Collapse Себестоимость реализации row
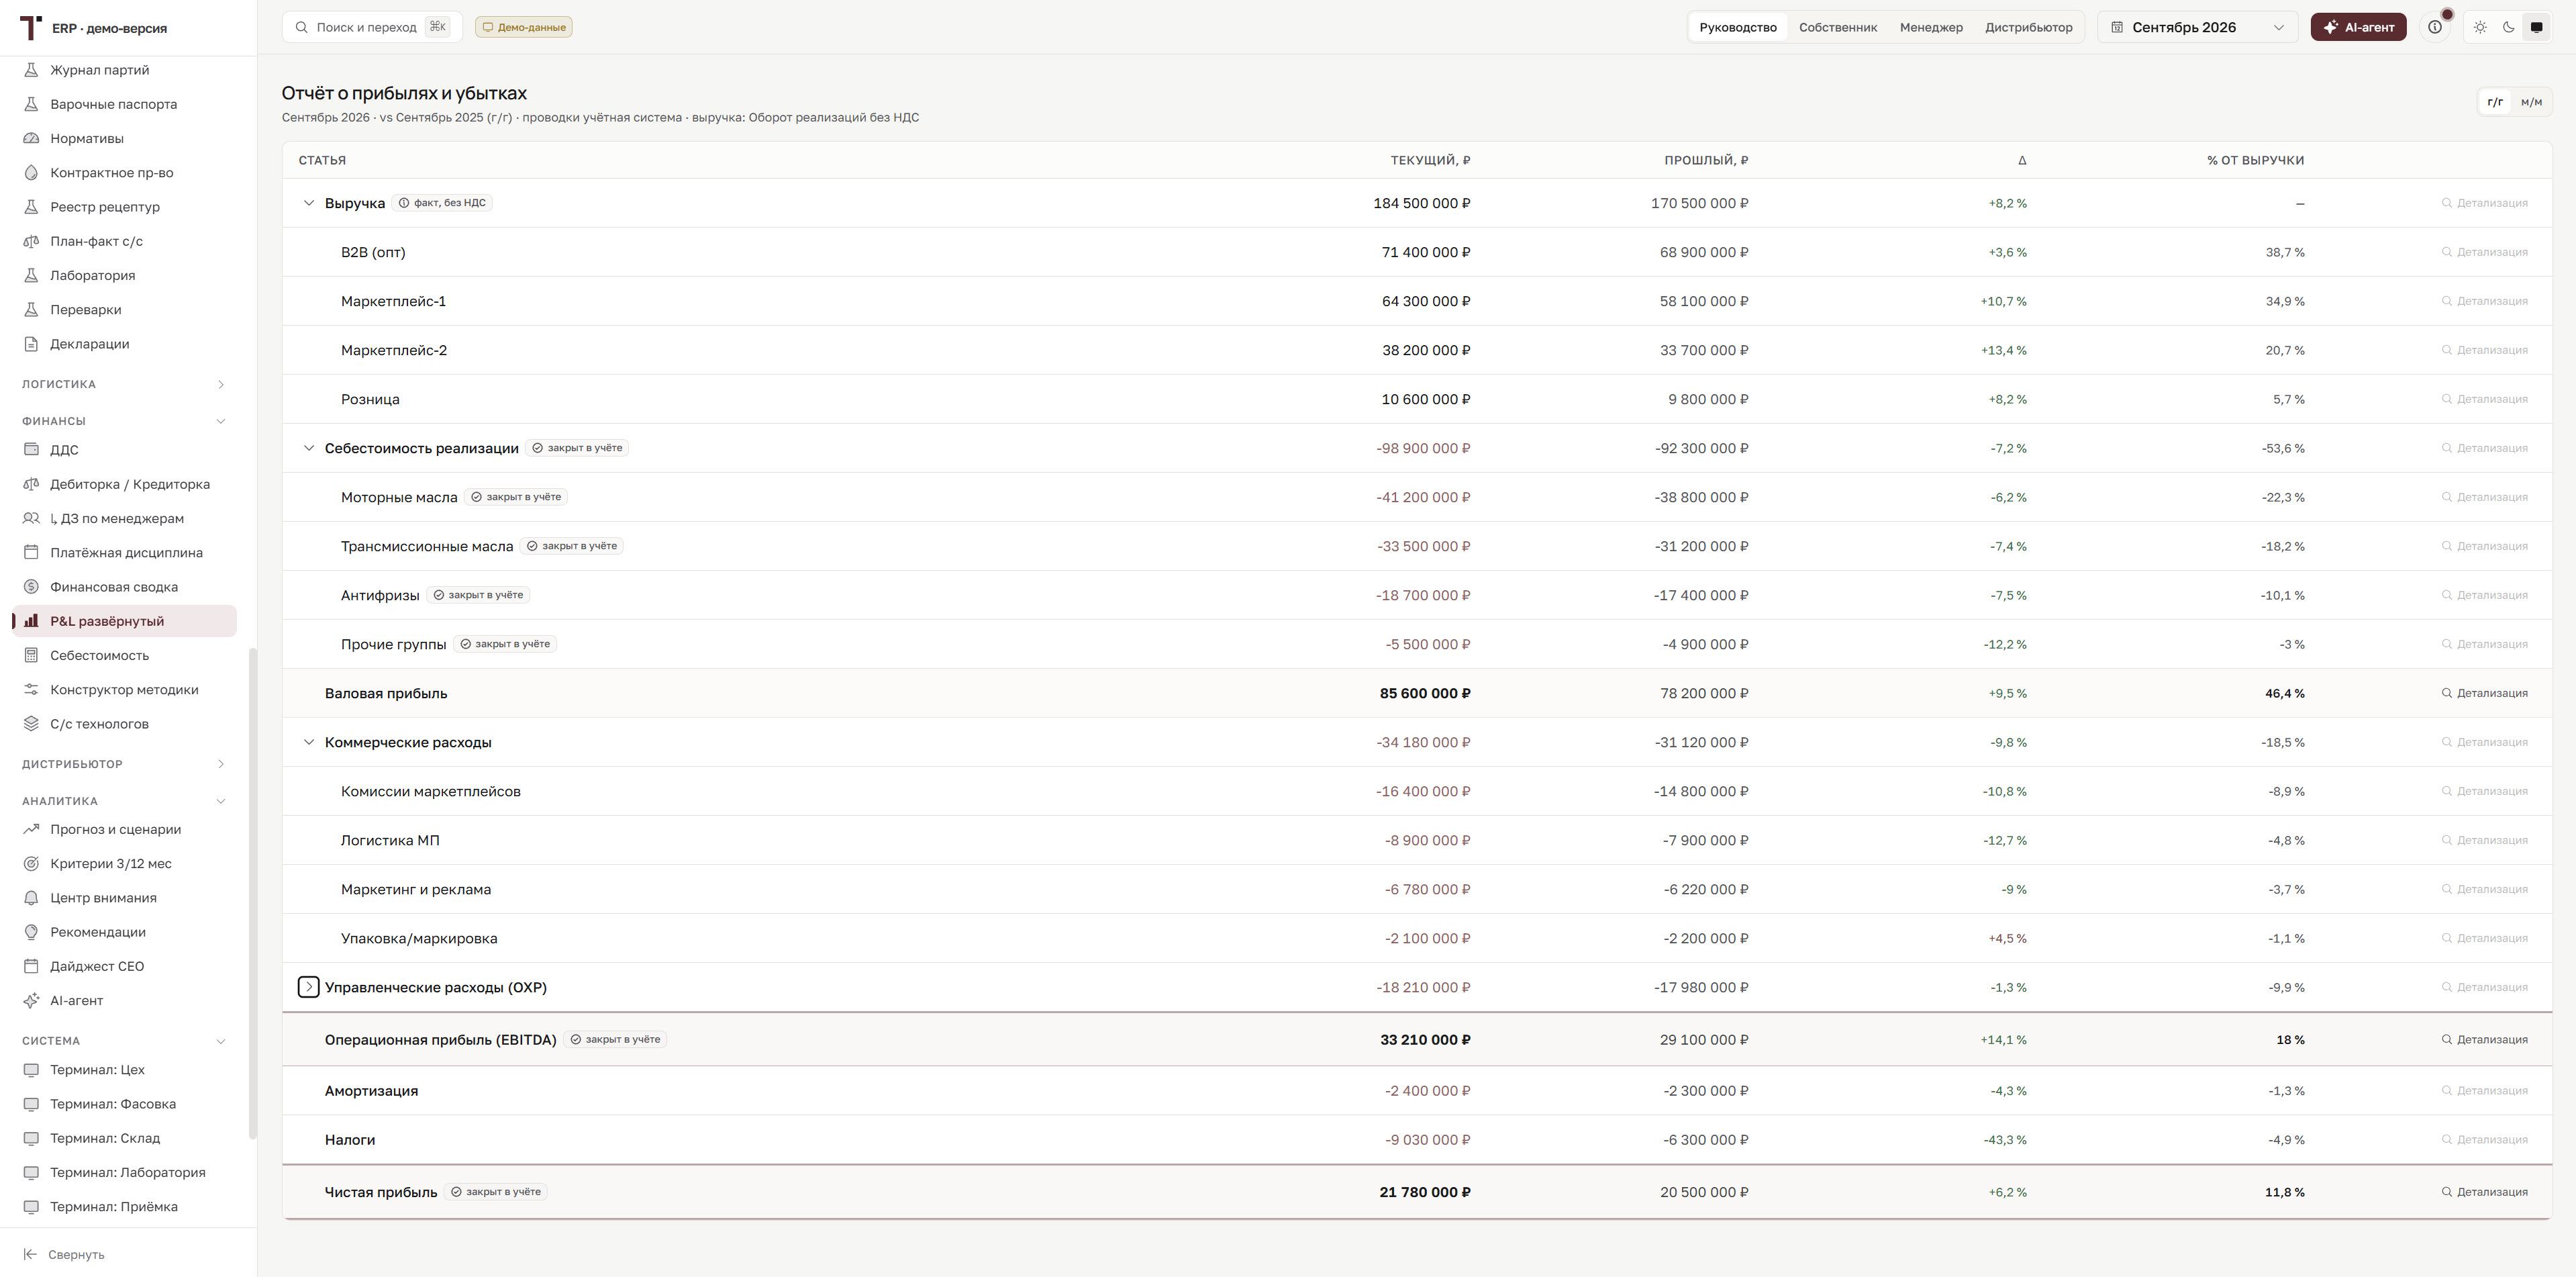 tap(309, 448)
